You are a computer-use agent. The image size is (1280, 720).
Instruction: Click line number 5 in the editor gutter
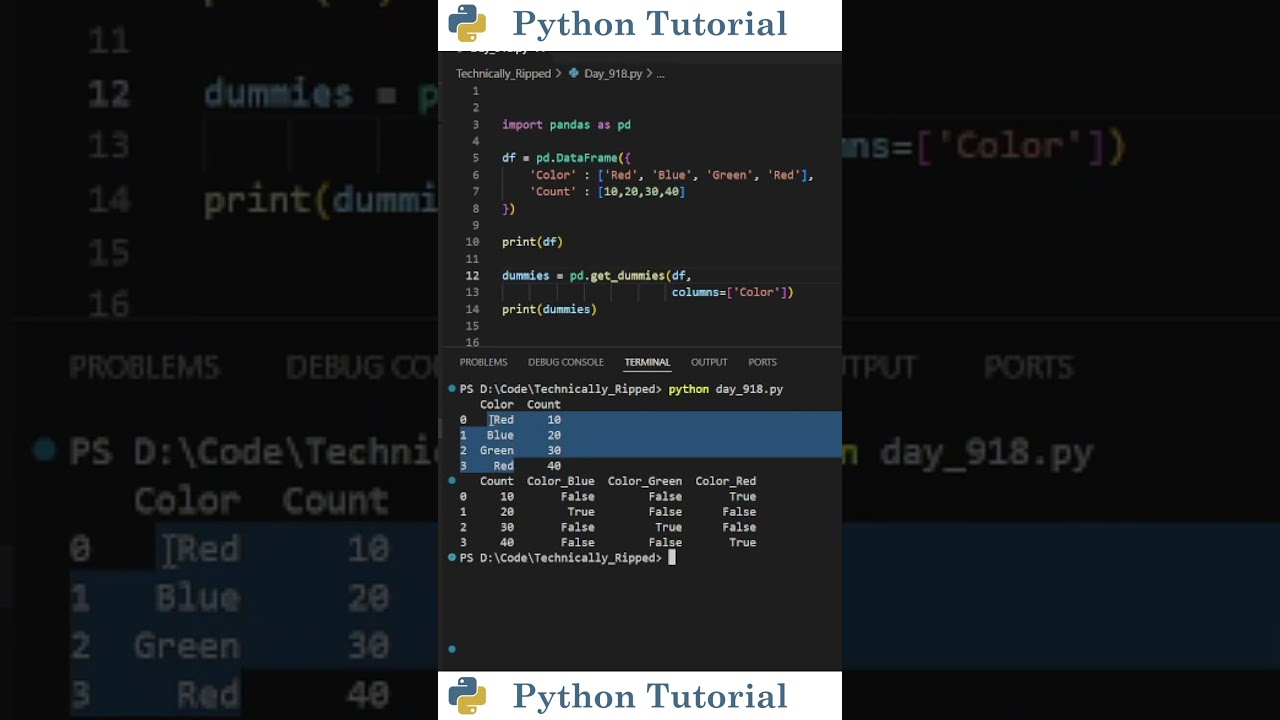click(x=476, y=158)
